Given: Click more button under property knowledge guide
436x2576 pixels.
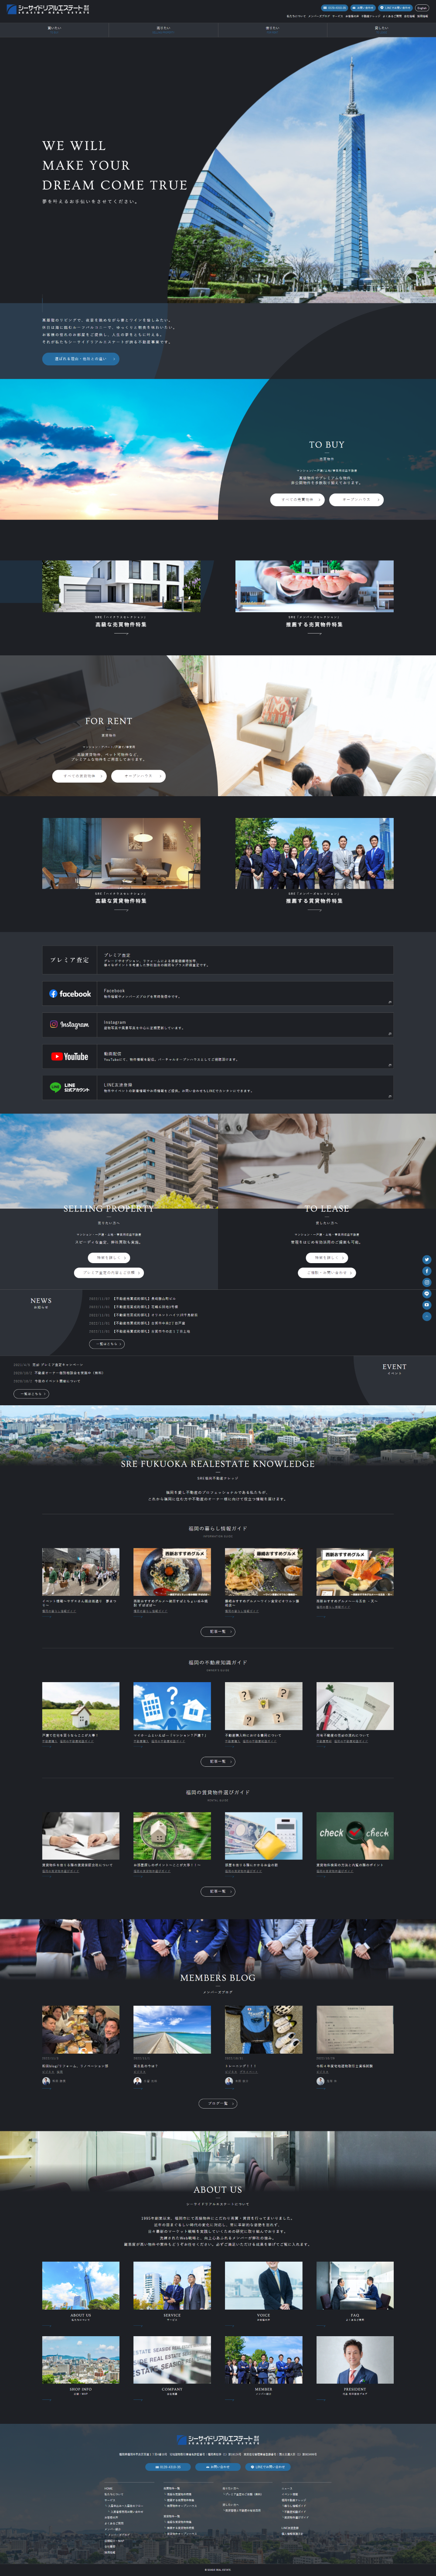Looking at the screenshot, I should click(217, 1761).
